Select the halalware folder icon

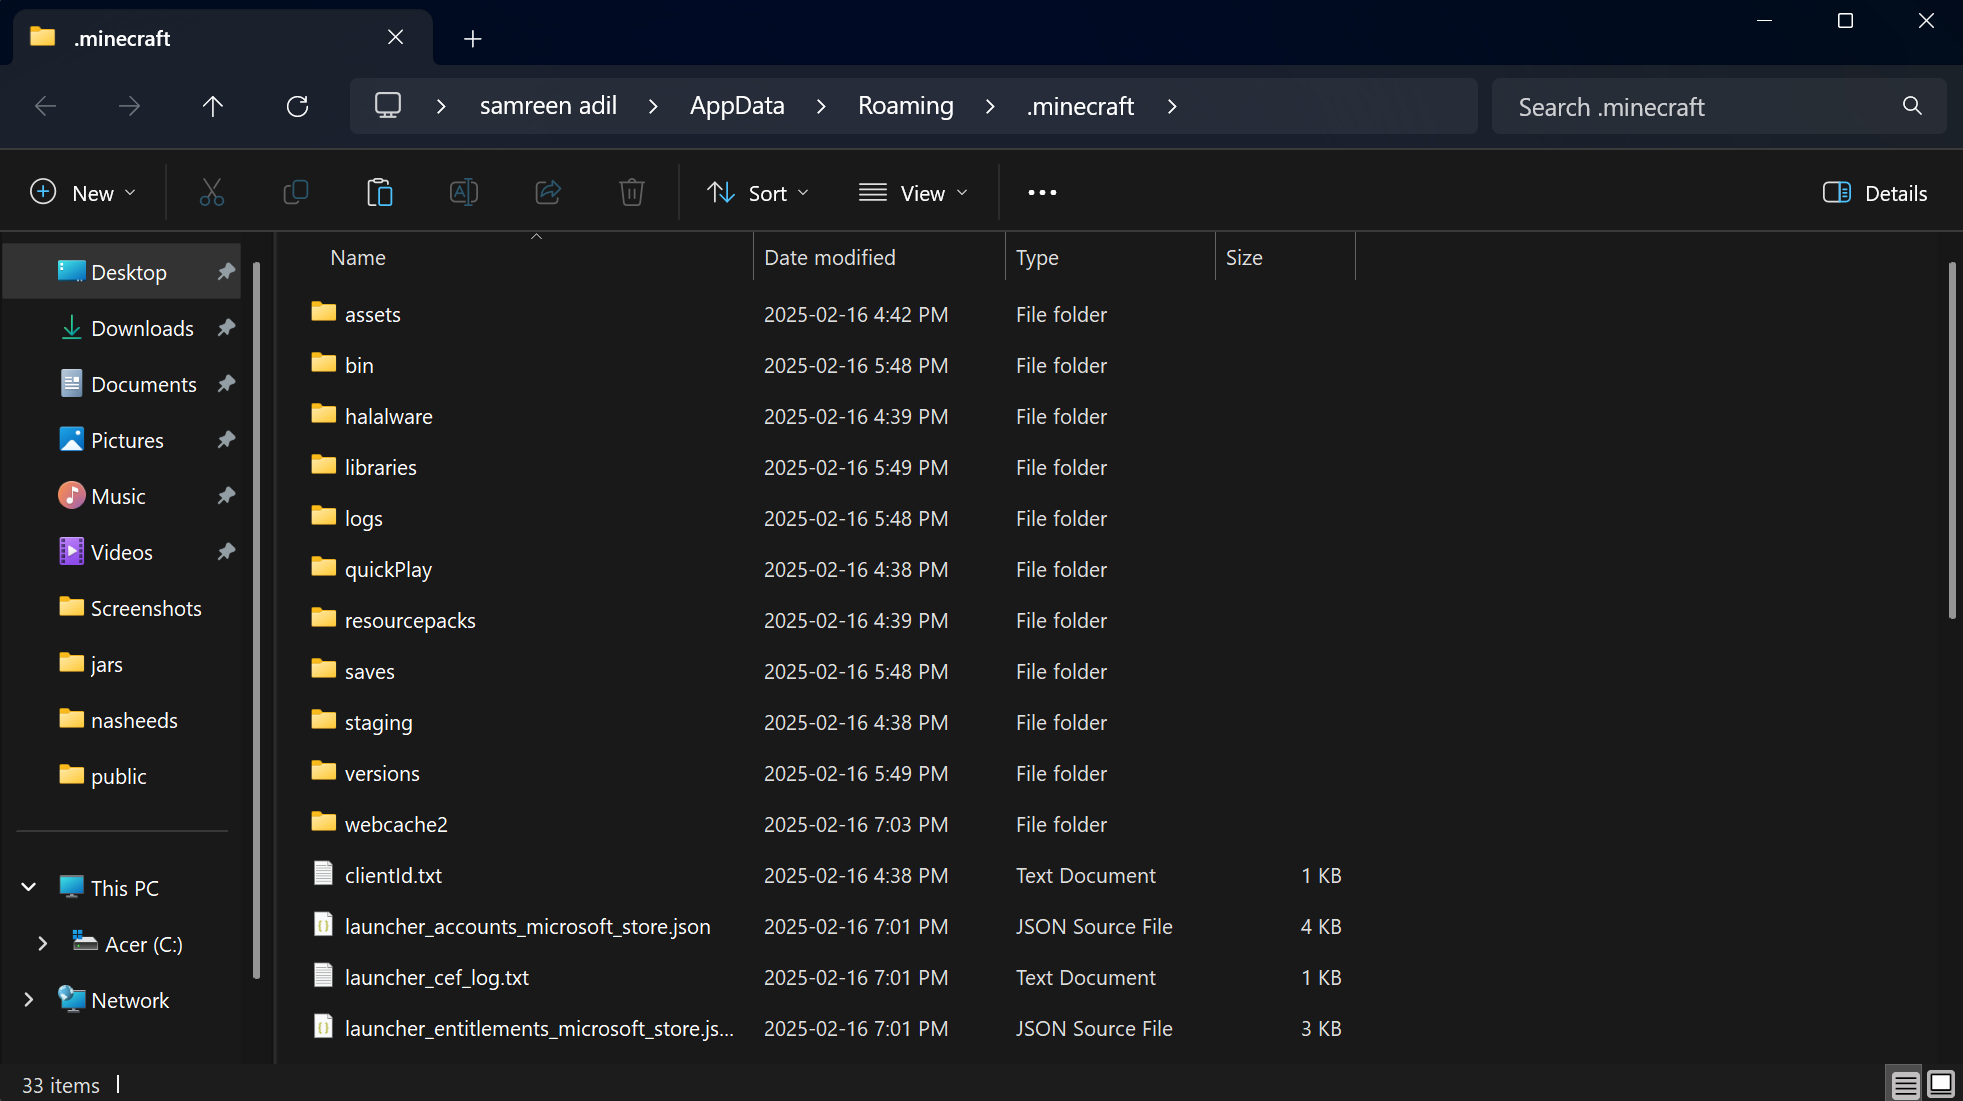(x=323, y=414)
